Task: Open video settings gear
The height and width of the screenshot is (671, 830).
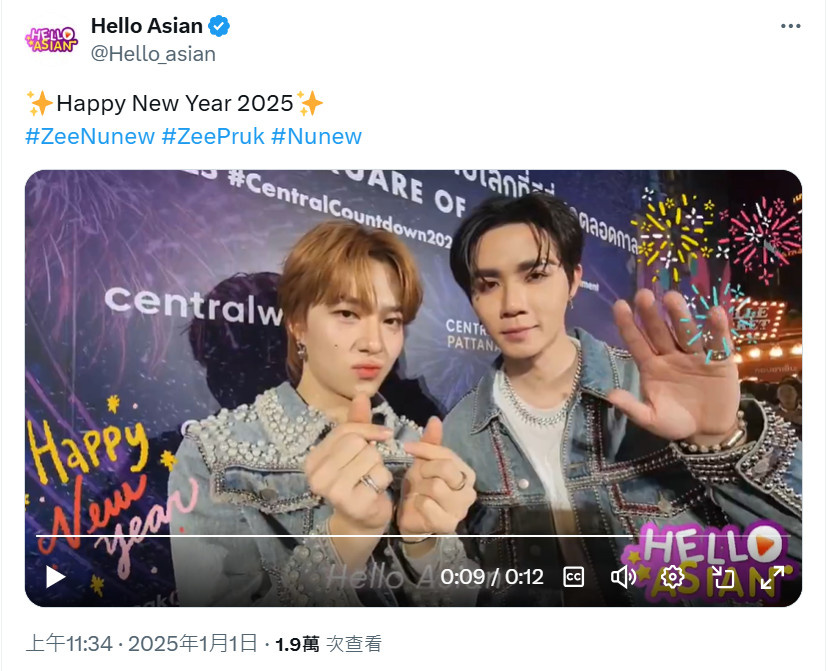Action: [x=672, y=577]
